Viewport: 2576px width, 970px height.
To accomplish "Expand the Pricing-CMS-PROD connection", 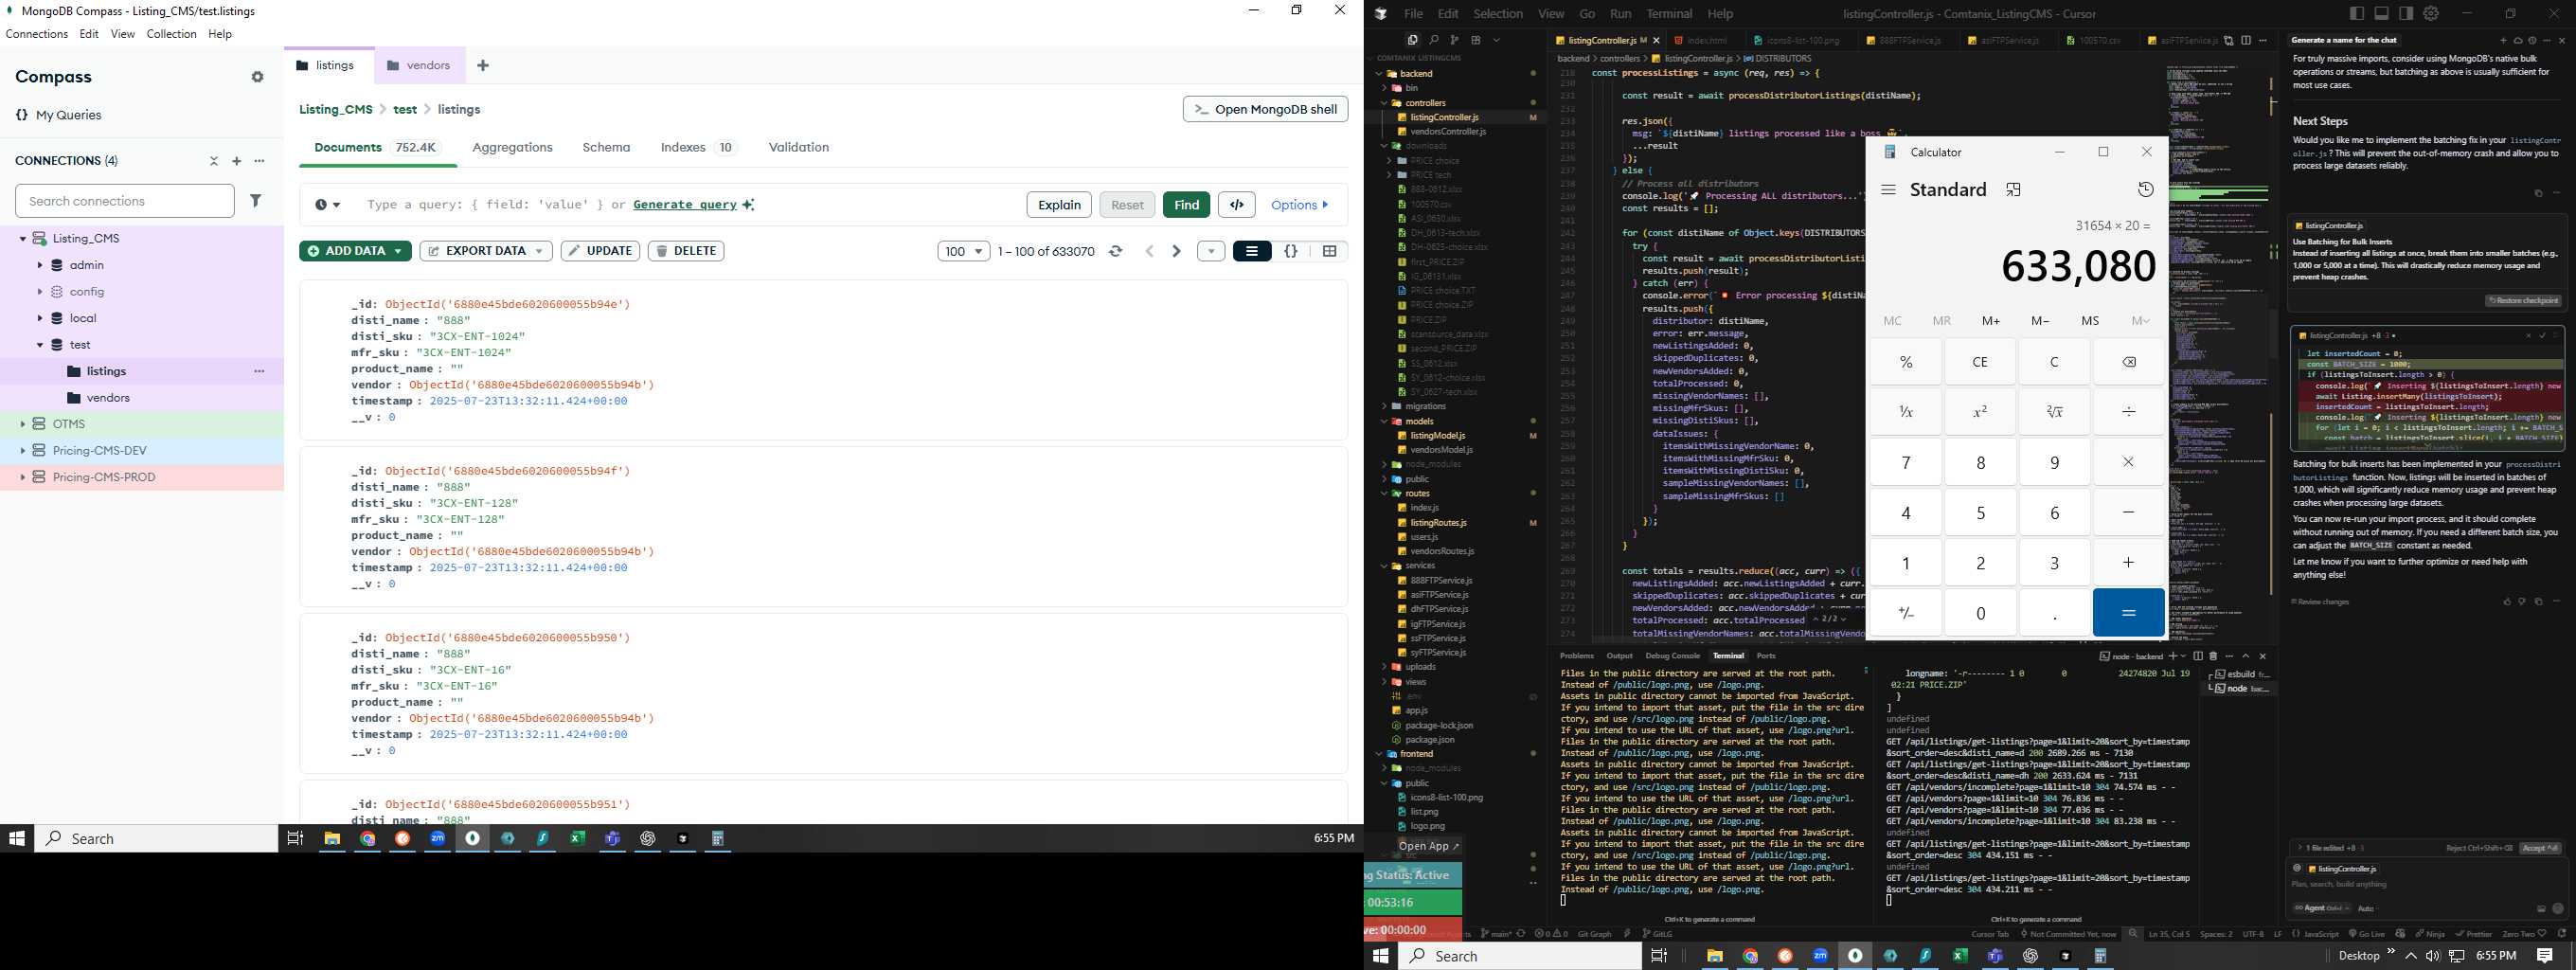I will click(x=22, y=477).
